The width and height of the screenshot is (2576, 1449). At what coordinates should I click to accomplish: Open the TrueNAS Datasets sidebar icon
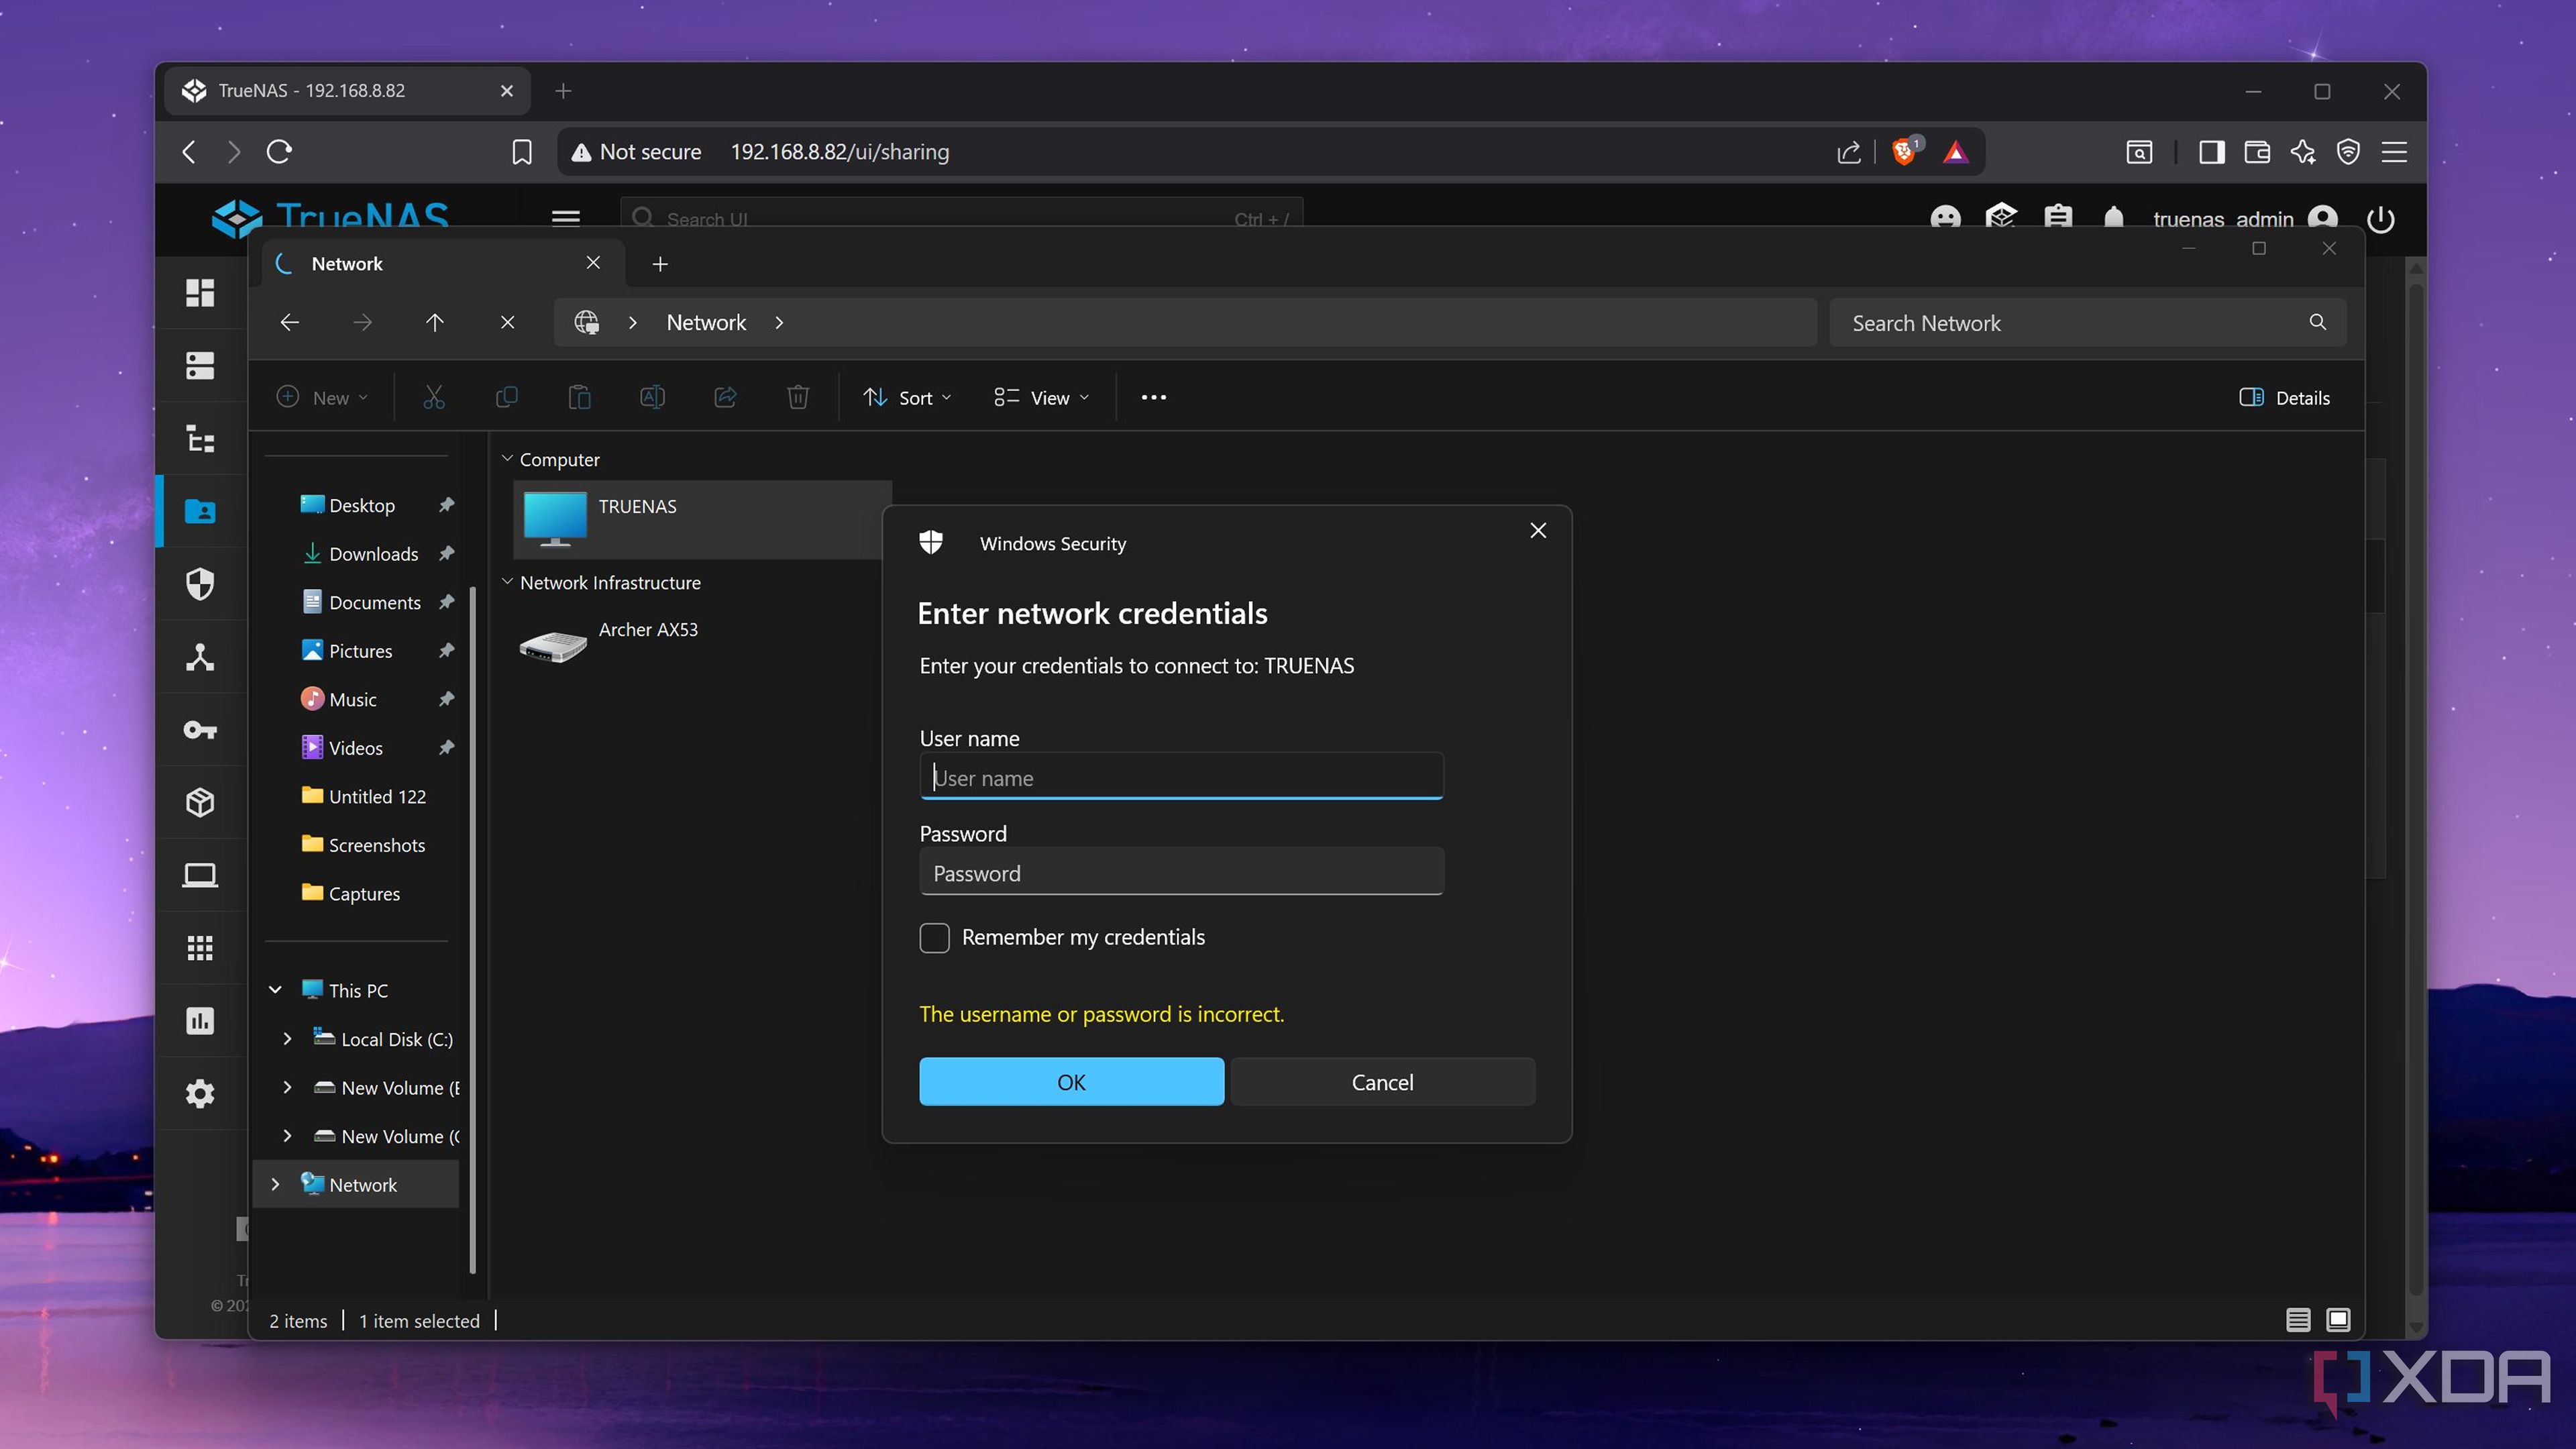click(x=200, y=438)
